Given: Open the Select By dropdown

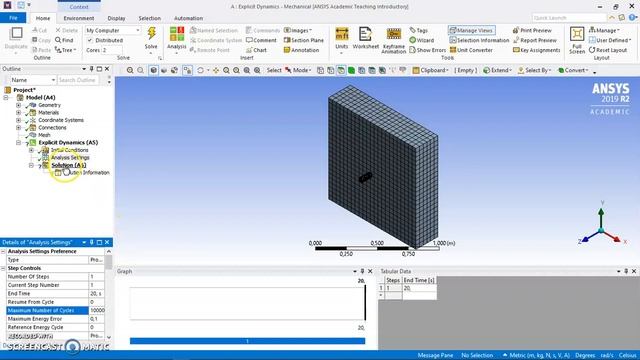Looking at the screenshot, I should (534, 70).
